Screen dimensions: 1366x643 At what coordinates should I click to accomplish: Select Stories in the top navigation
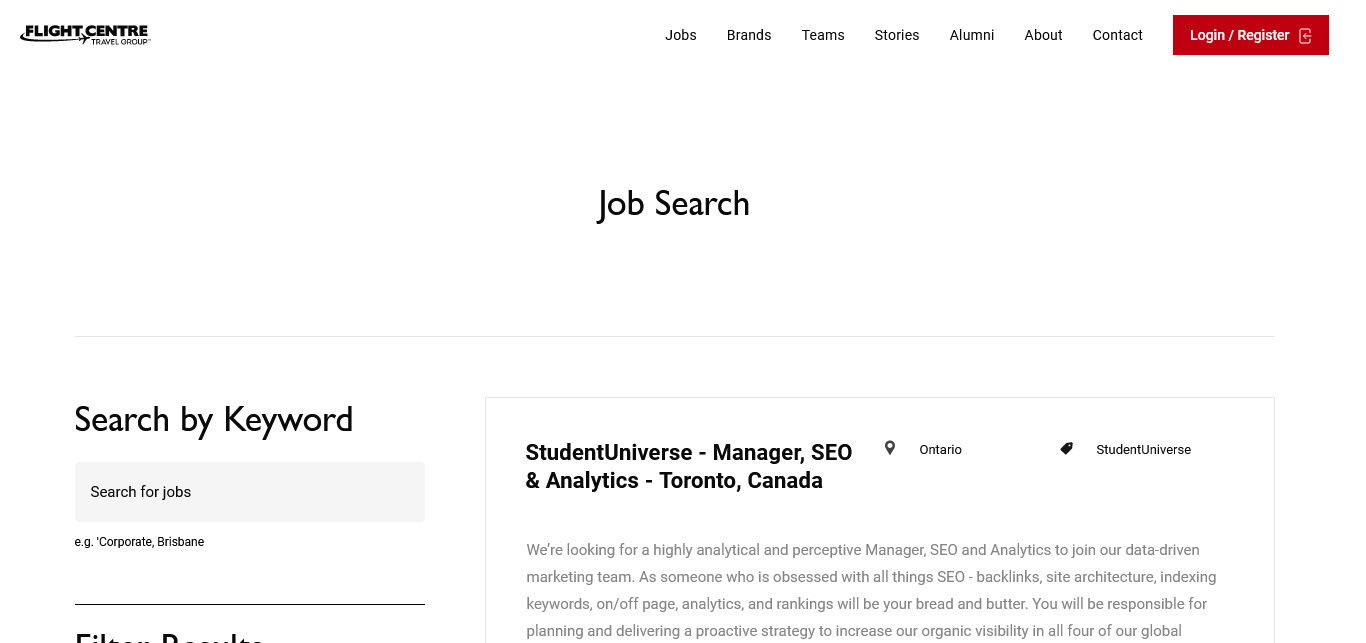(x=897, y=35)
